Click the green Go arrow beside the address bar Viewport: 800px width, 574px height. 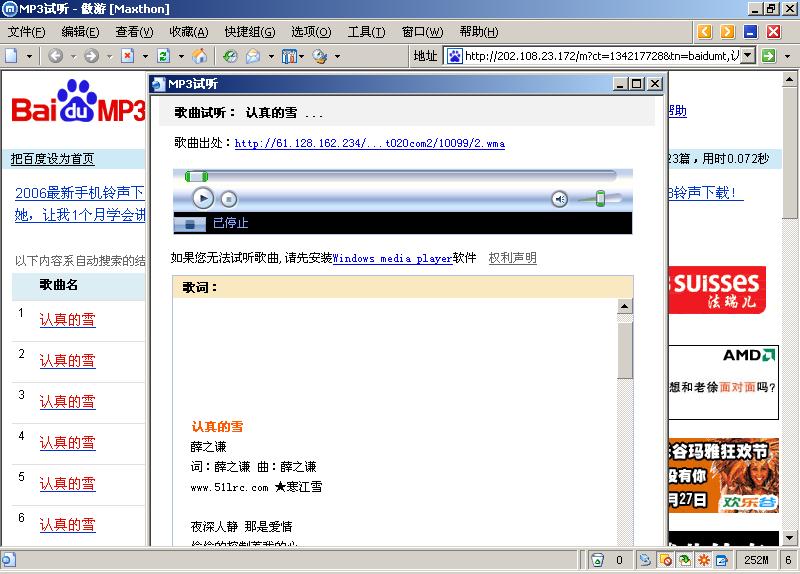[x=768, y=56]
